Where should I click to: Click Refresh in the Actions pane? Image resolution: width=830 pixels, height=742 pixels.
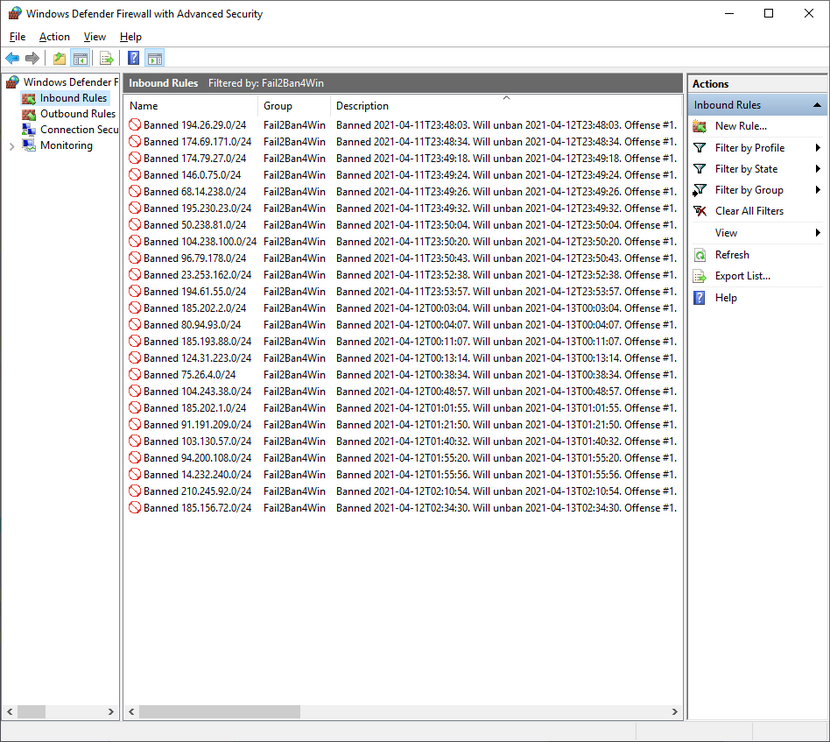click(x=732, y=255)
